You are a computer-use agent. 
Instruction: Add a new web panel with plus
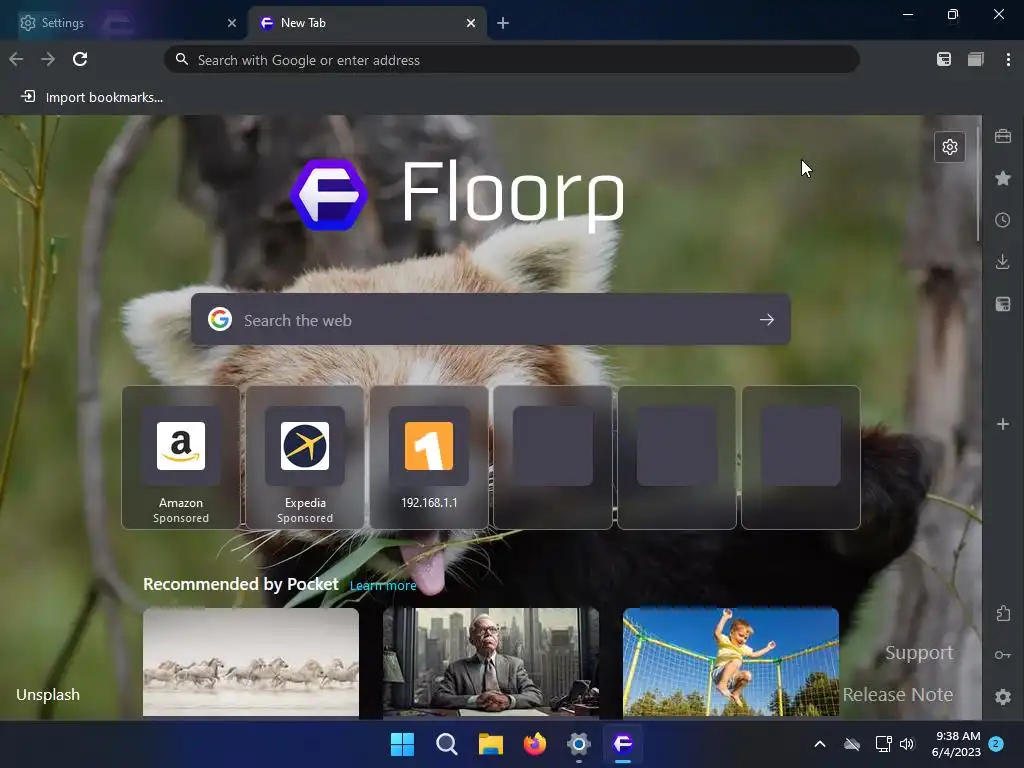[x=1003, y=424]
